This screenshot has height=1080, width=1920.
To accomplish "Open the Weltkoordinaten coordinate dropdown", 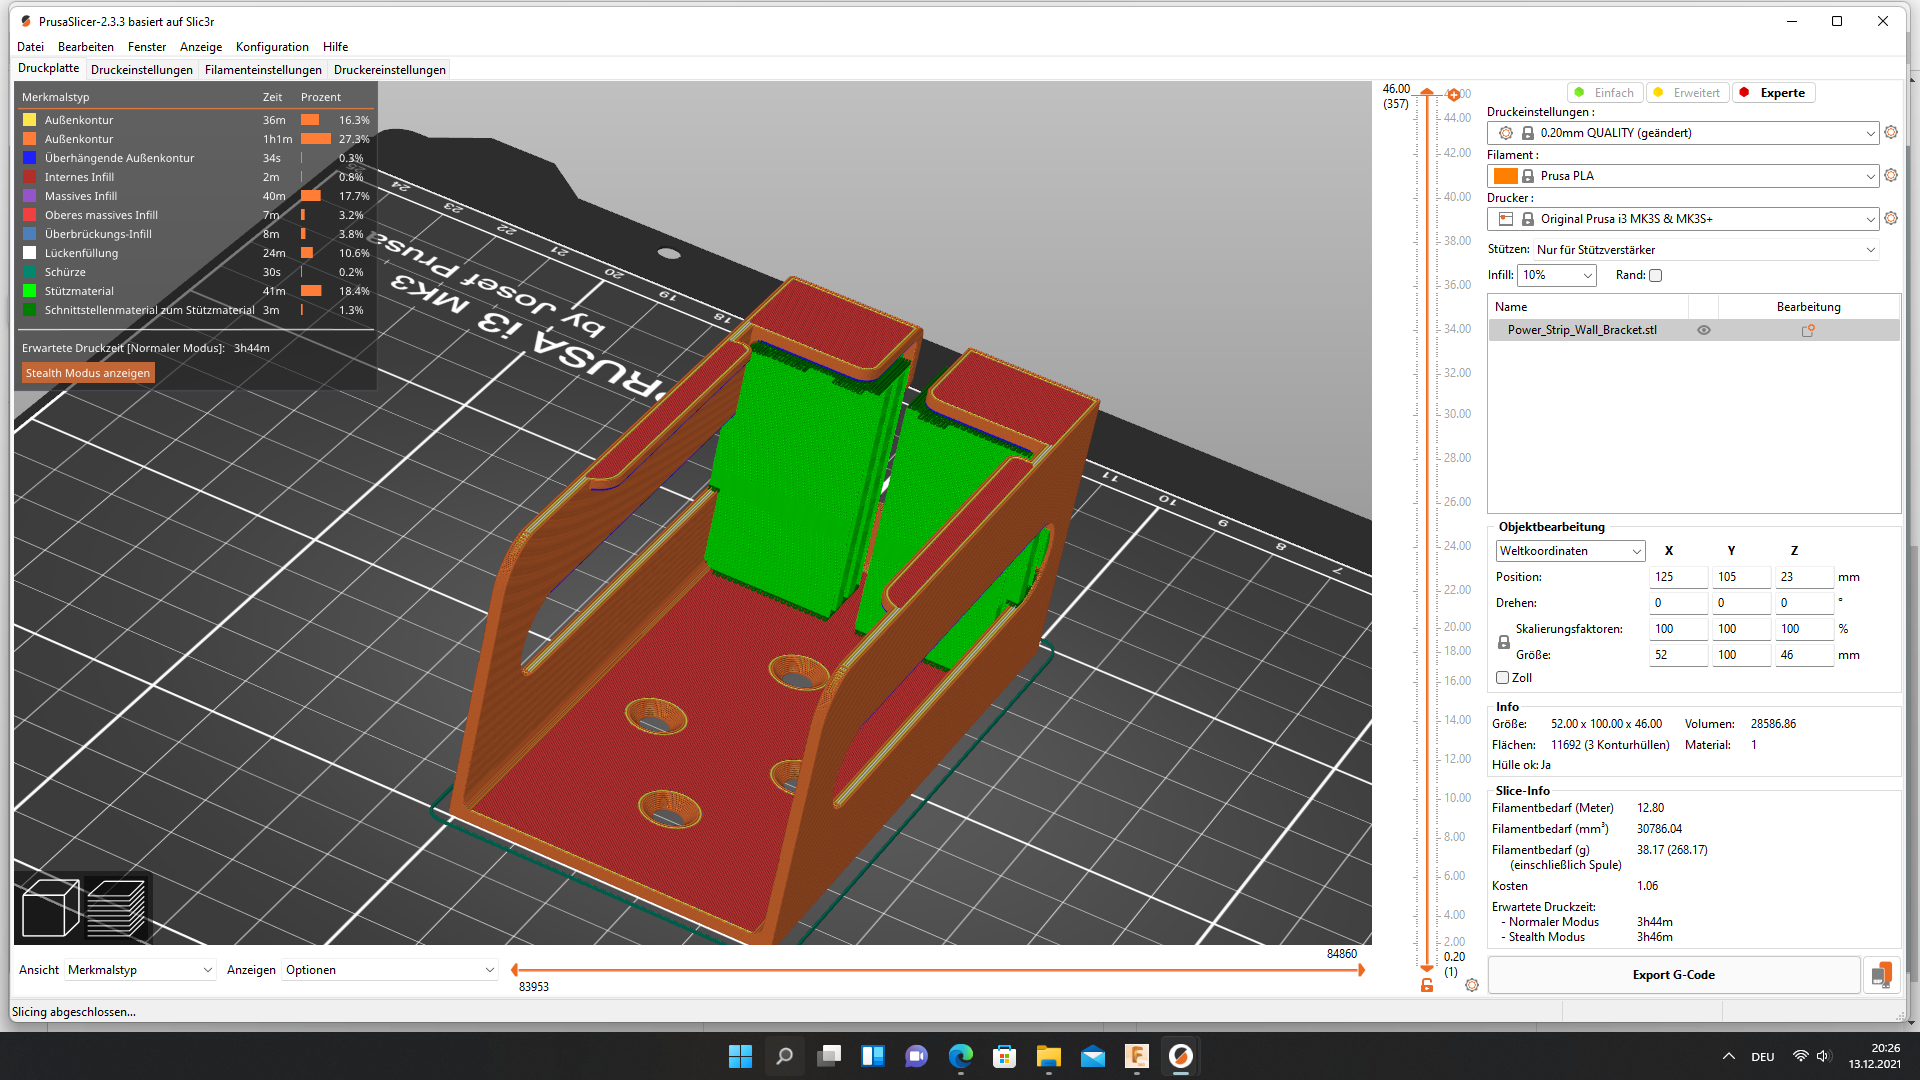I will click(1570, 551).
